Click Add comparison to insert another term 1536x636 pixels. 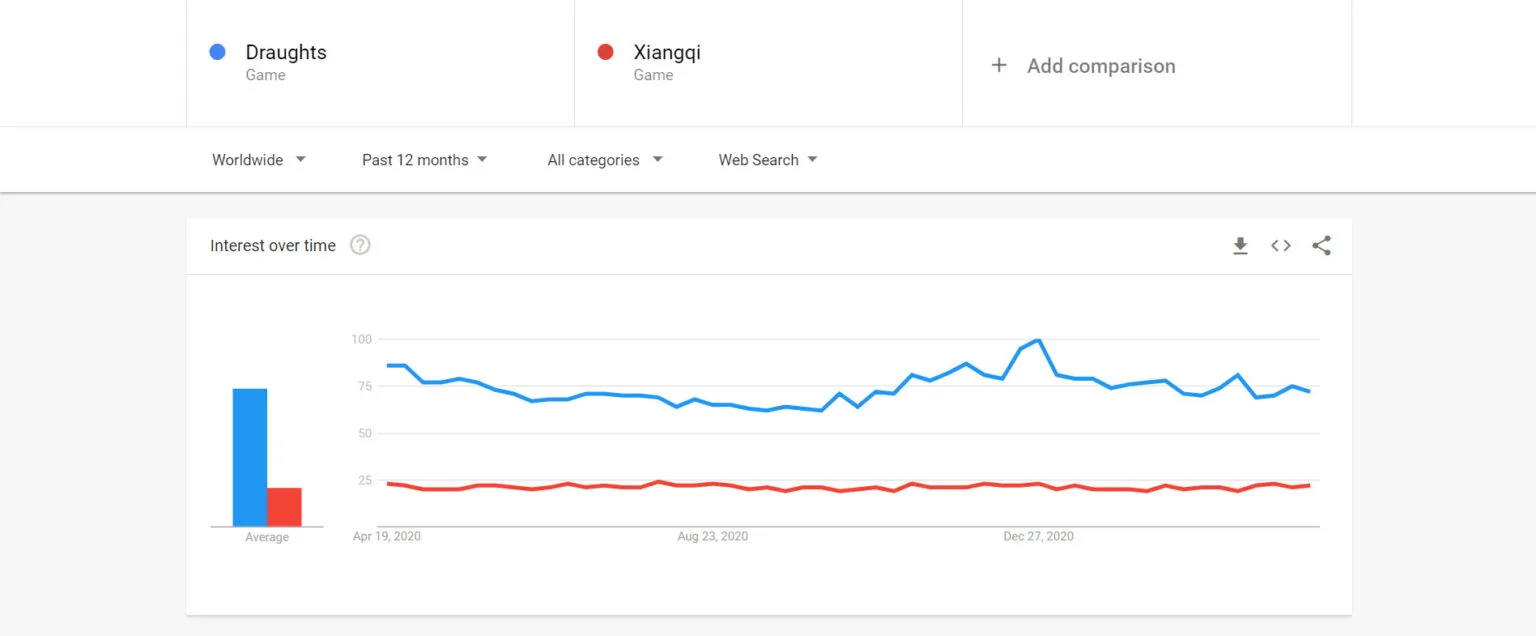click(x=1101, y=66)
